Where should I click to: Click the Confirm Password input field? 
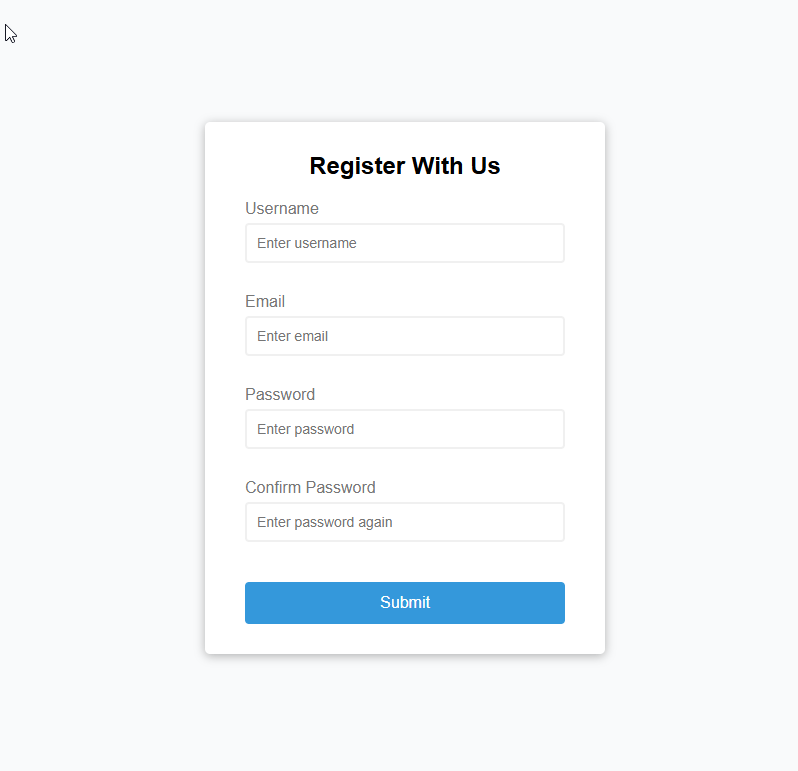coord(404,522)
